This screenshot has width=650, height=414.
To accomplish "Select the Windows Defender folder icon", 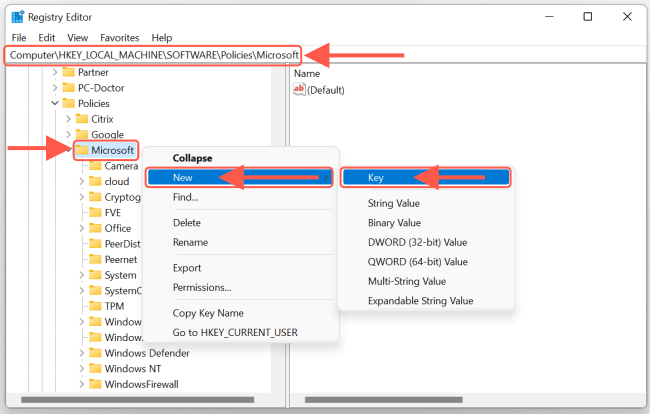I will (96, 353).
